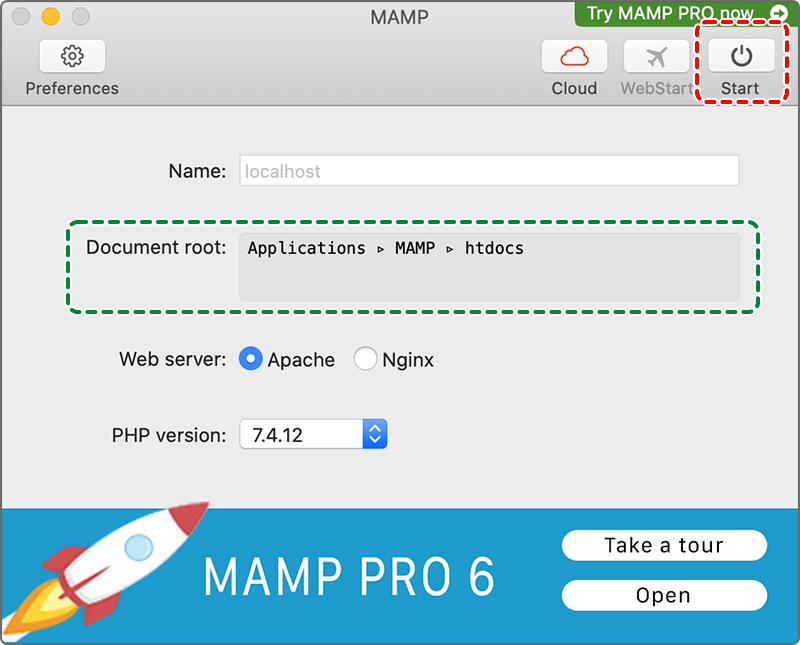Open MAMP Preferences via the gear icon

[71, 55]
